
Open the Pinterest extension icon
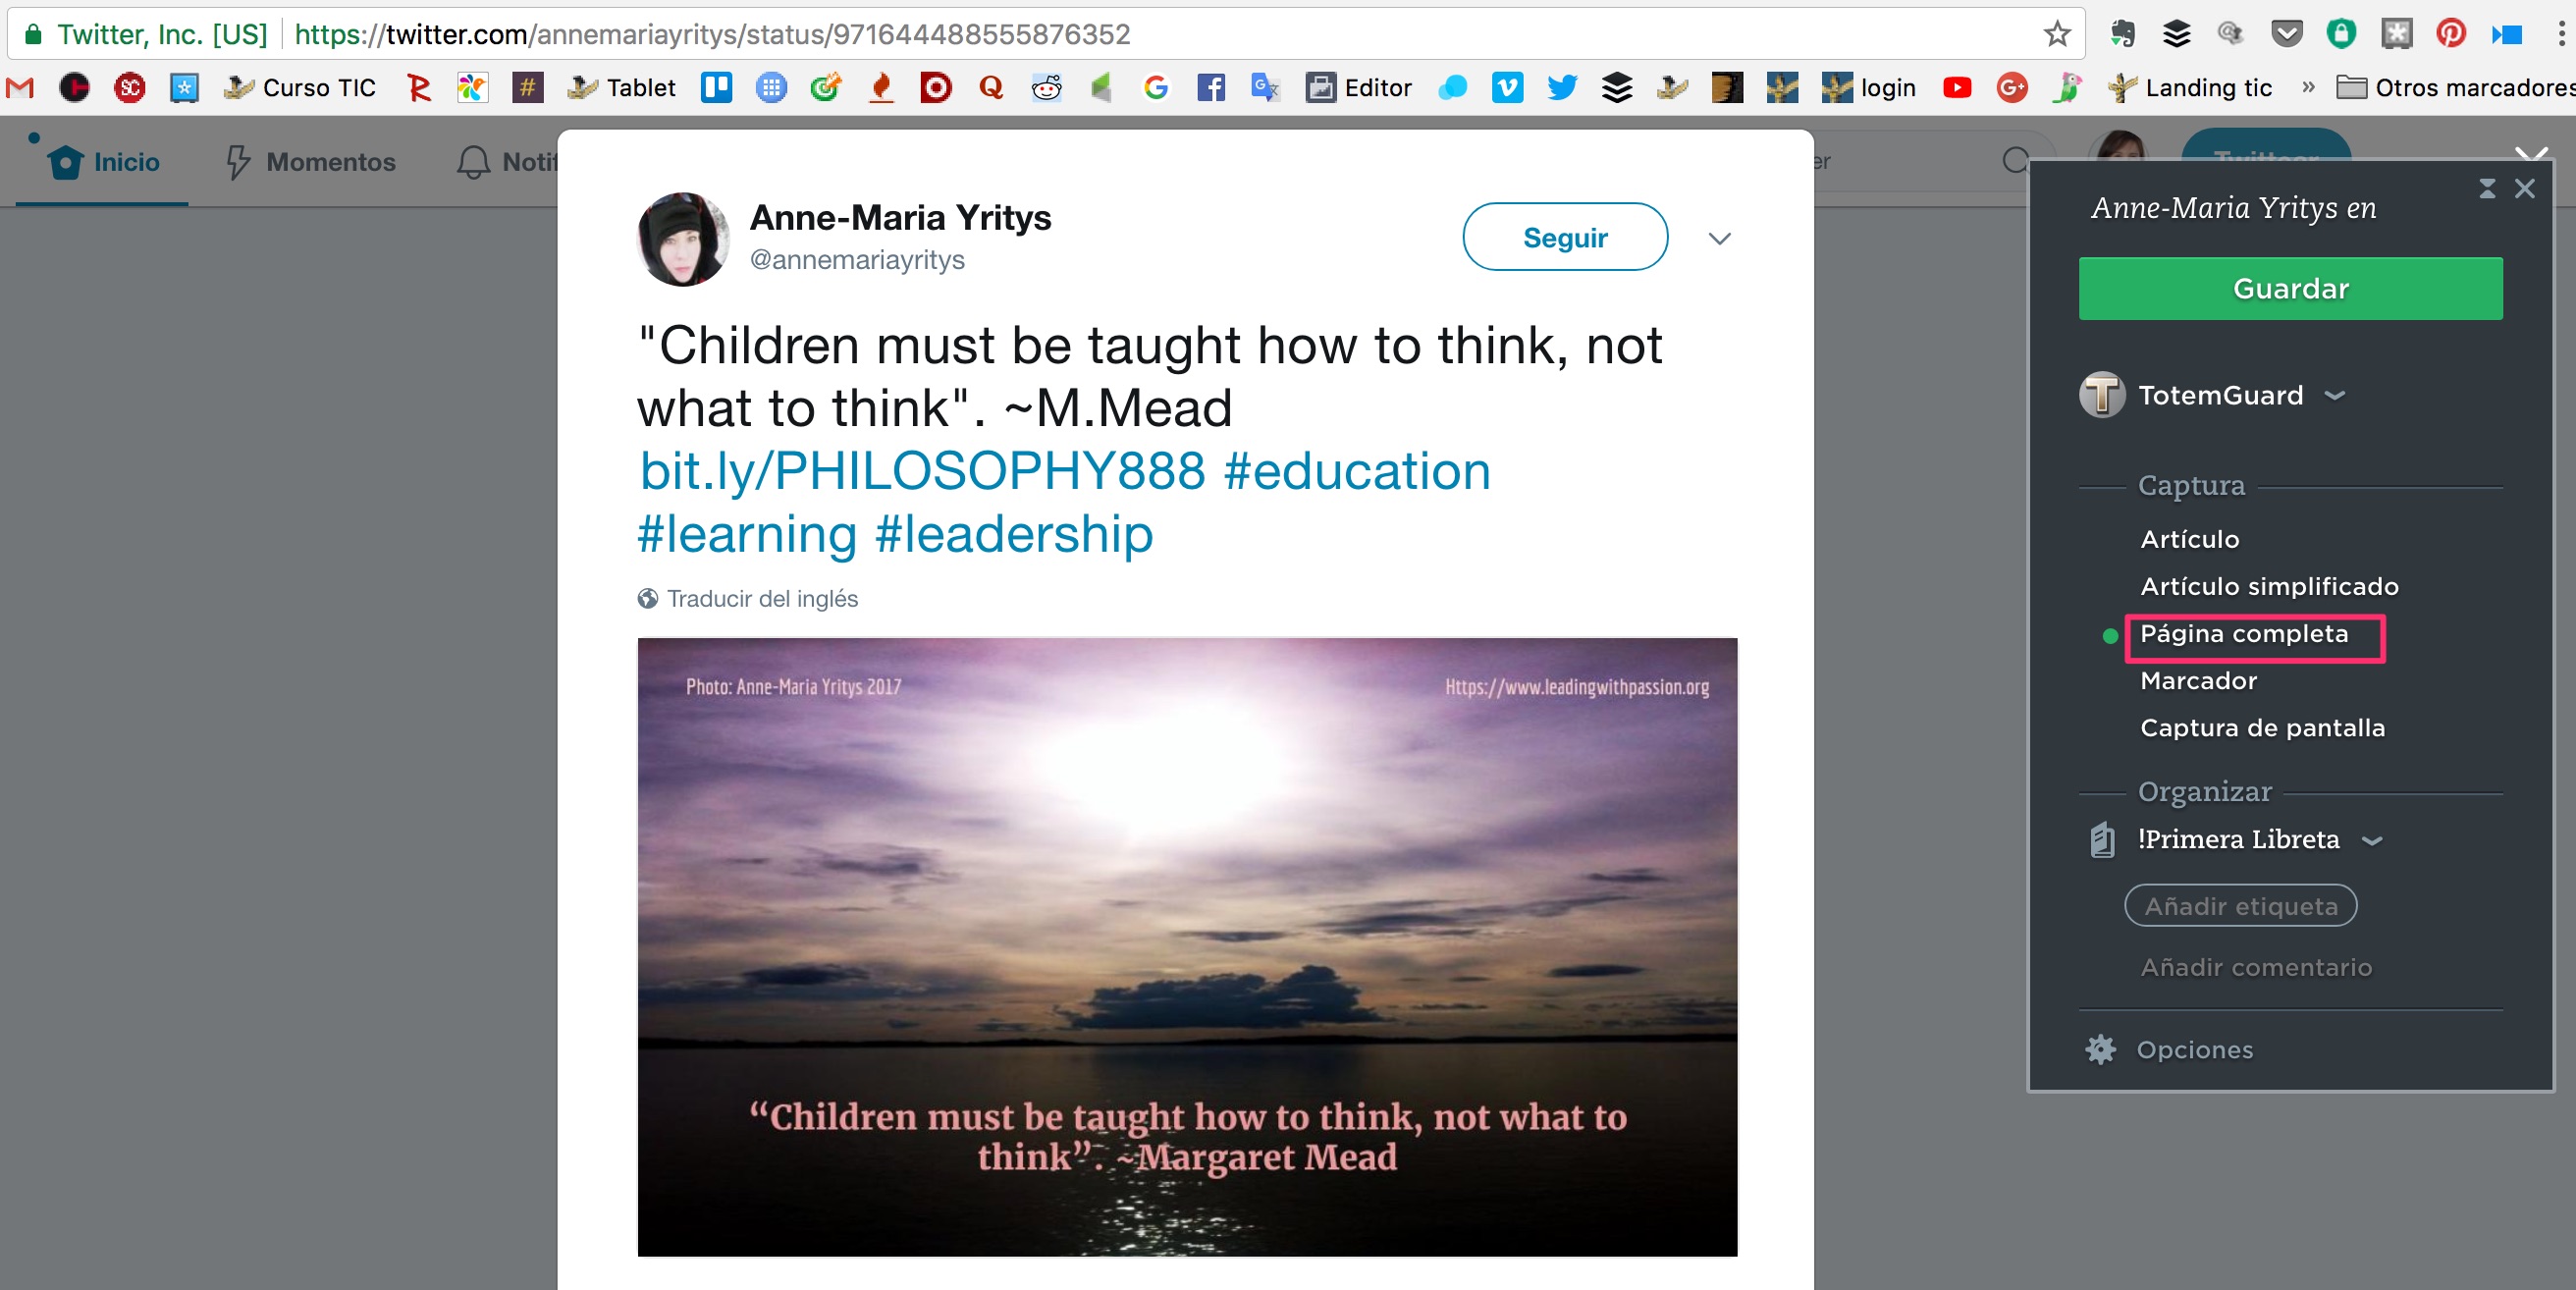click(x=2450, y=34)
